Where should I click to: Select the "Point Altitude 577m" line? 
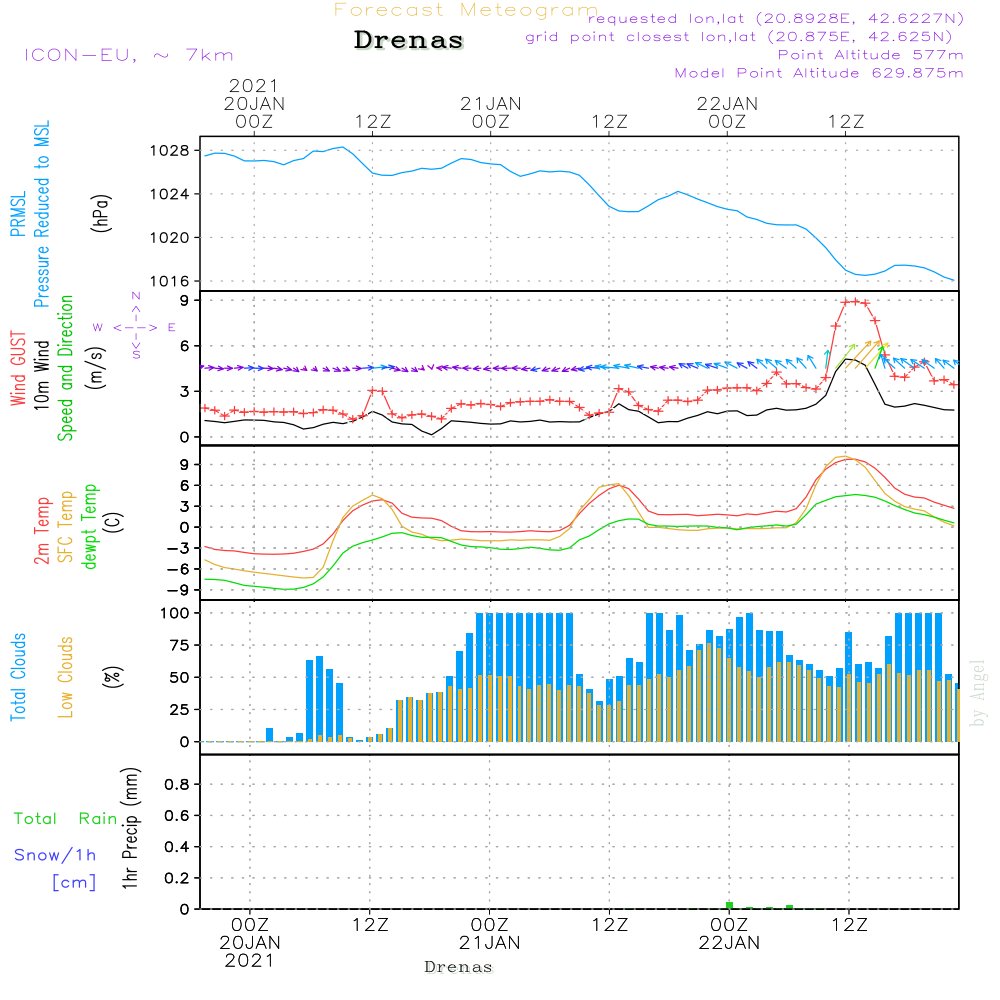click(871, 55)
